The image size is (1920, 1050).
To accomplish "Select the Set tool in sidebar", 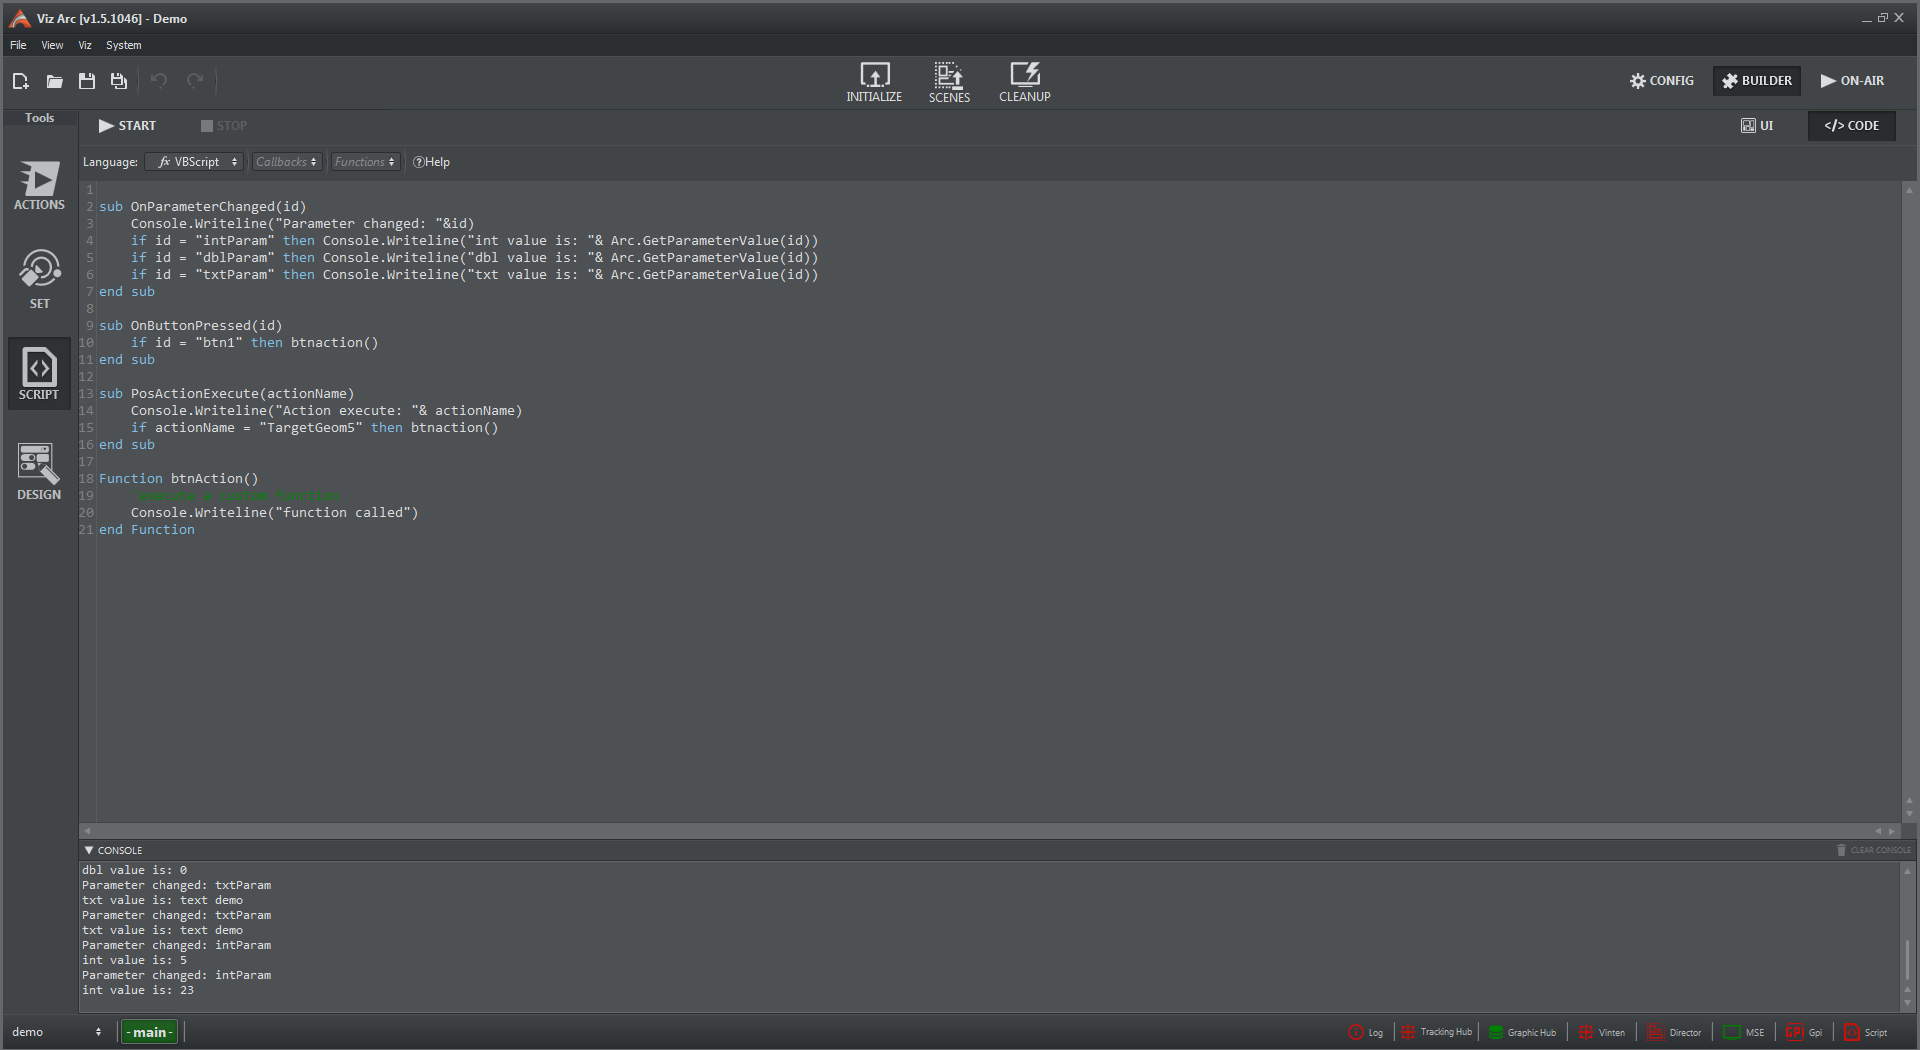I will (x=39, y=279).
